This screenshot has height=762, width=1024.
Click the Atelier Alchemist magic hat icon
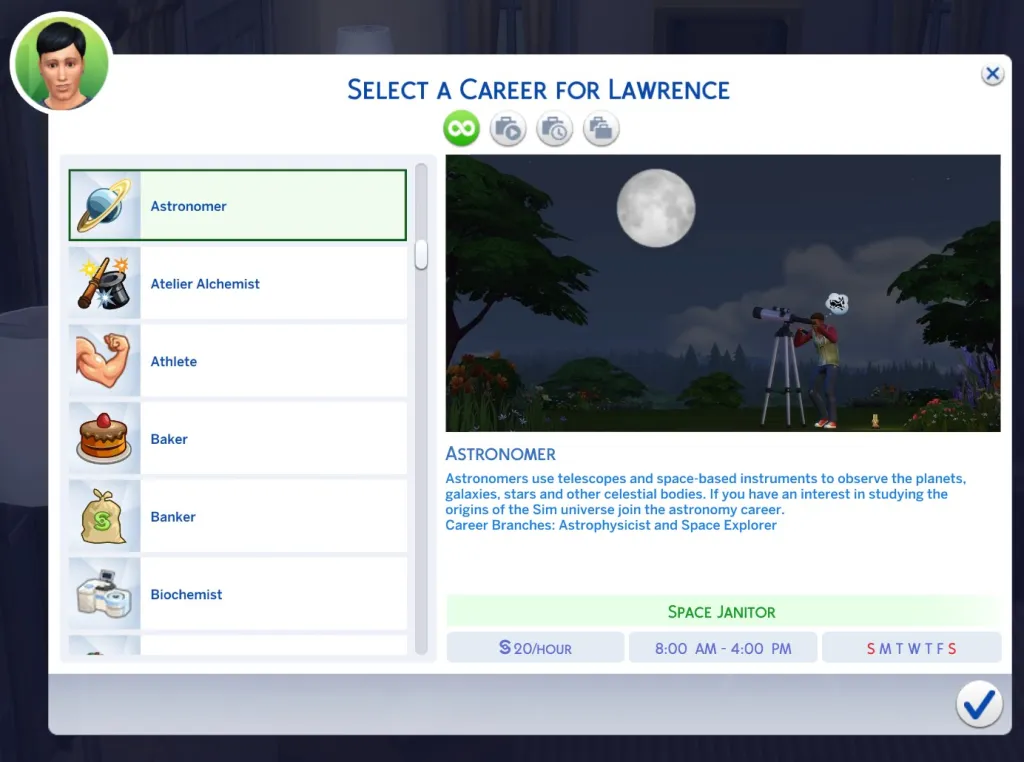(104, 284)
